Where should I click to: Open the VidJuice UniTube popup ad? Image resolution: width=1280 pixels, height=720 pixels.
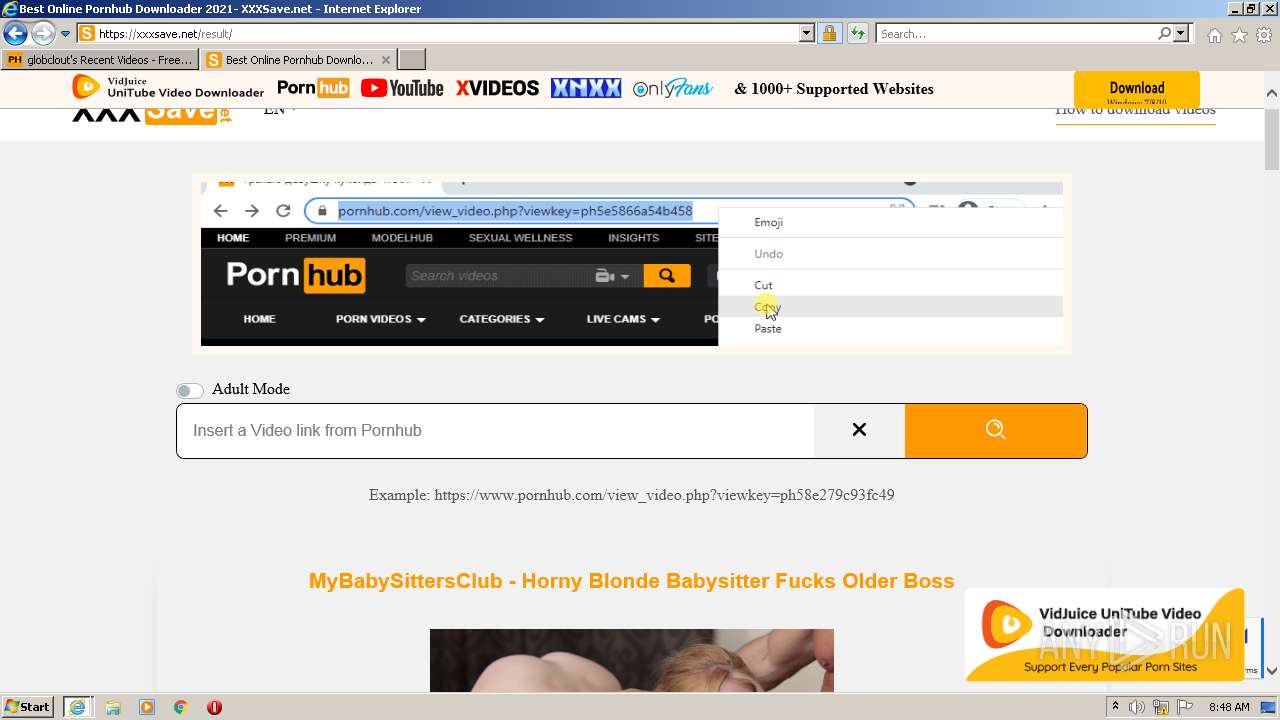tap(1104, 636)
